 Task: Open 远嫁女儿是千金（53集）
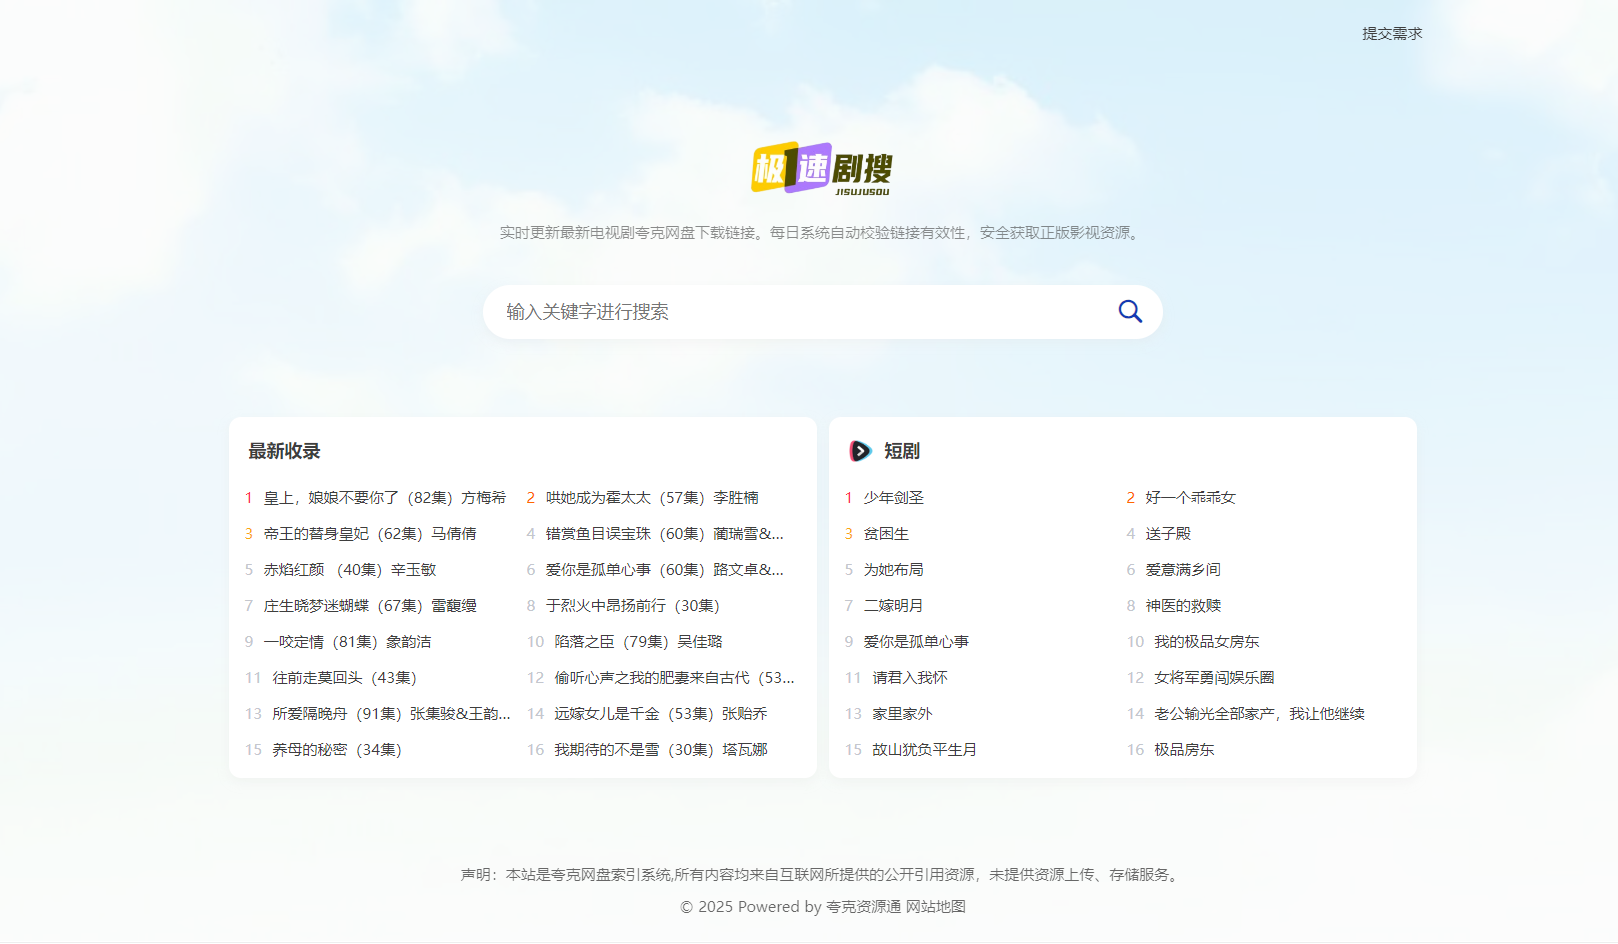click(661, 714)
